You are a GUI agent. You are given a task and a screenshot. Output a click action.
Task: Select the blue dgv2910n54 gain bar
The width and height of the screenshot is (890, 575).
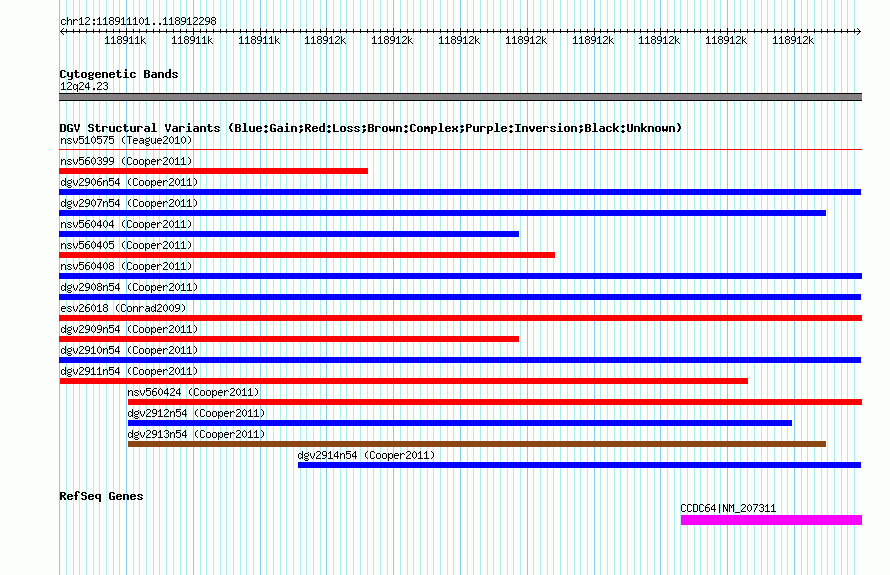[460, 360]
